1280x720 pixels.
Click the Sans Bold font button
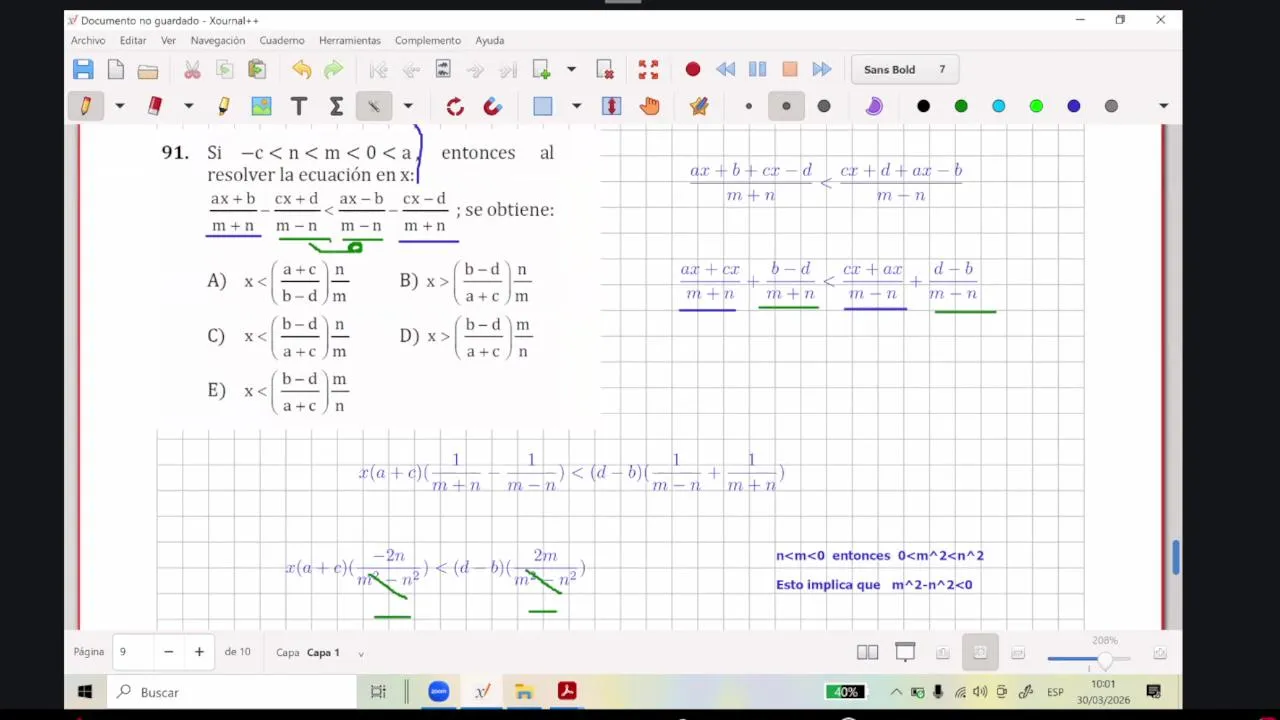point(906,69)
